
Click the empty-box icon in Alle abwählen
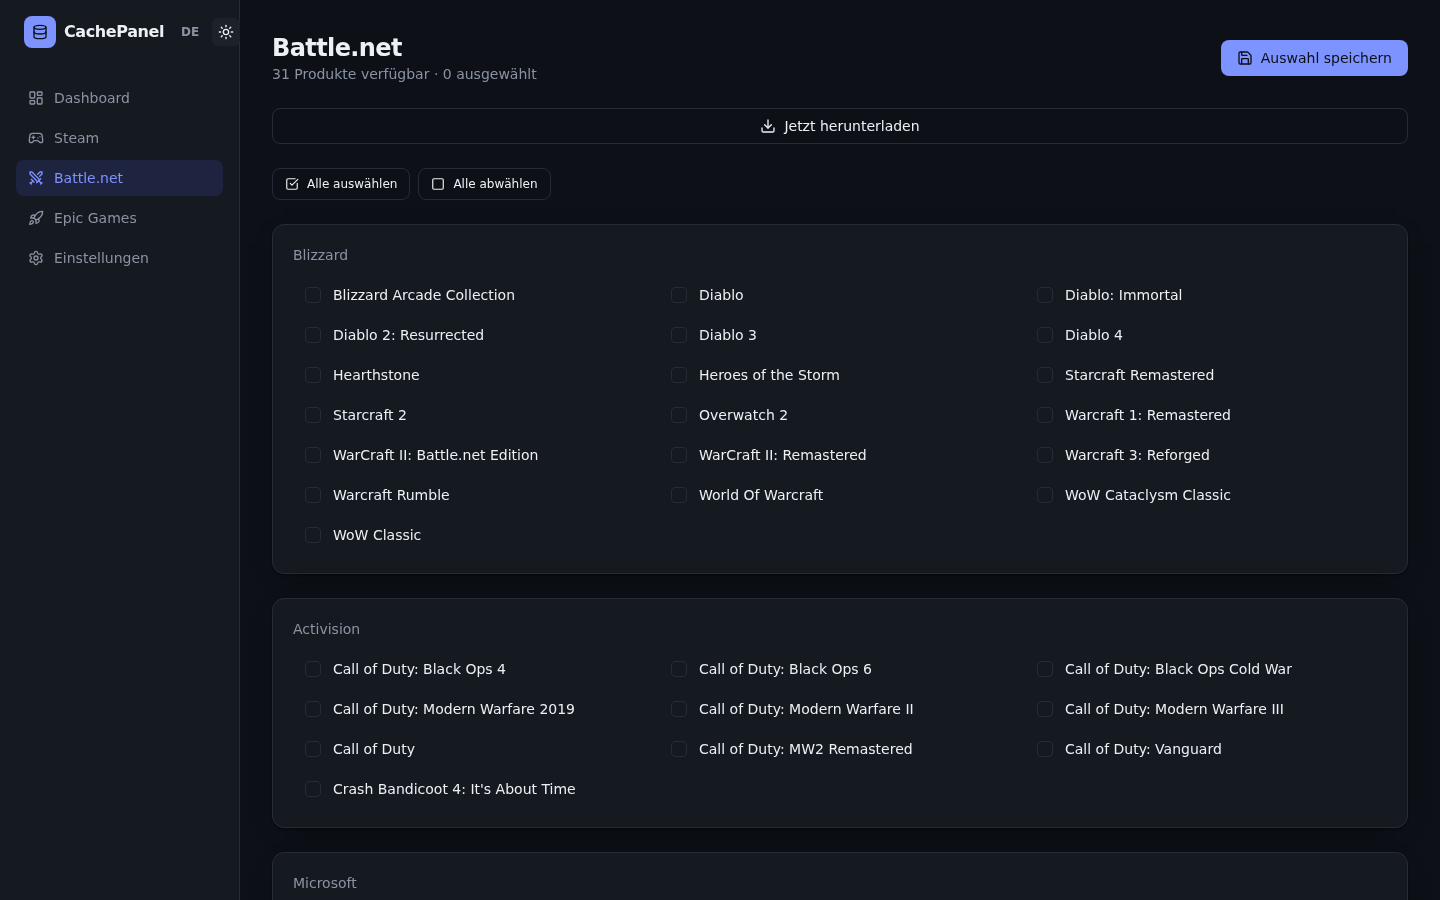point(438,184)
